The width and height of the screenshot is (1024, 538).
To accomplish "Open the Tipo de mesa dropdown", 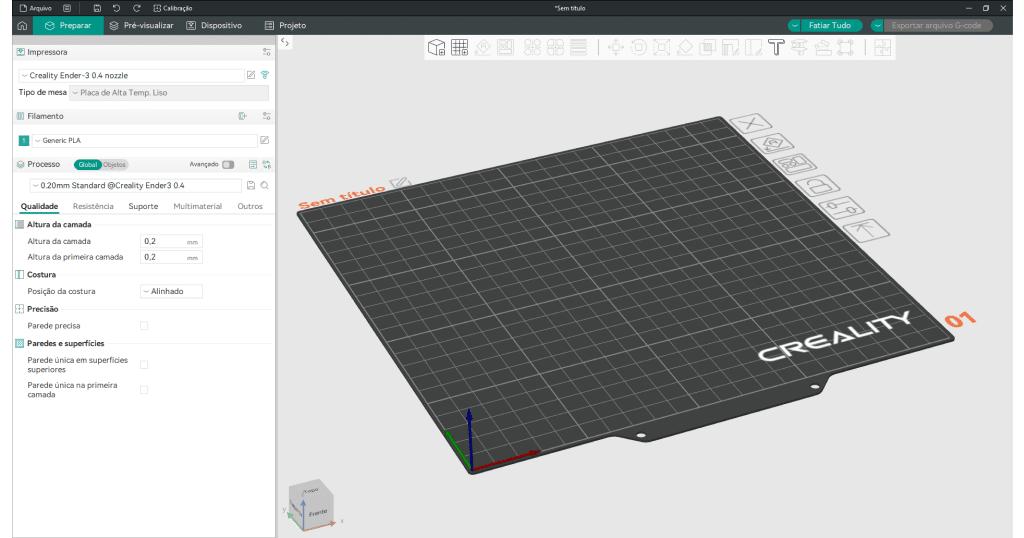I will click(x=169, y=93).
